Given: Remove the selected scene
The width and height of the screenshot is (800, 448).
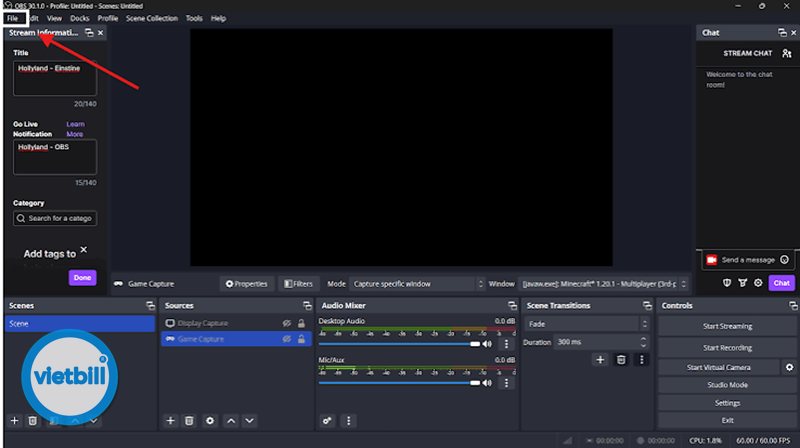Looking at the screenshot, I should (x=33, y=420).
